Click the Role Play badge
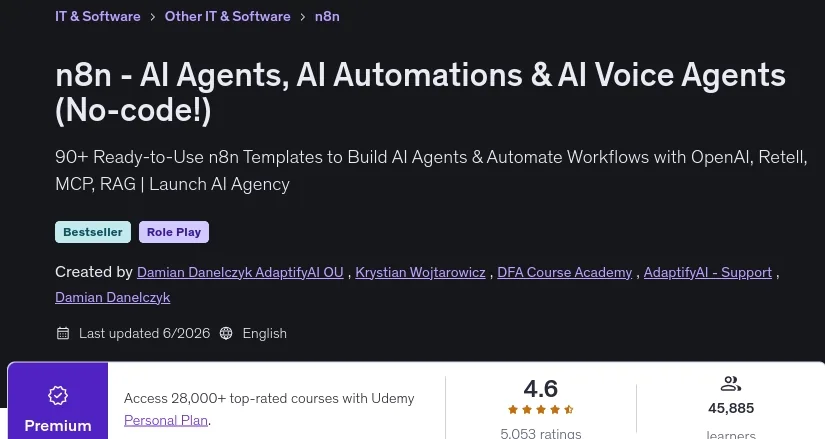 click(174, 232)
